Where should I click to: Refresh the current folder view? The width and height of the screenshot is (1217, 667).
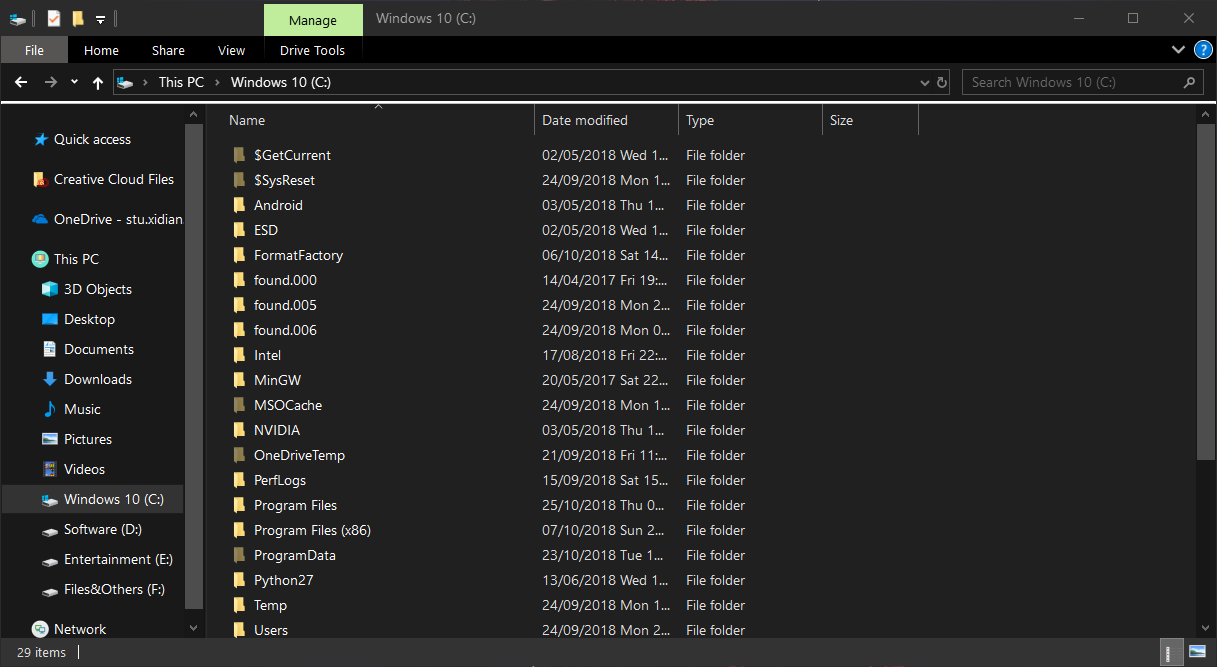coord(941,82)
